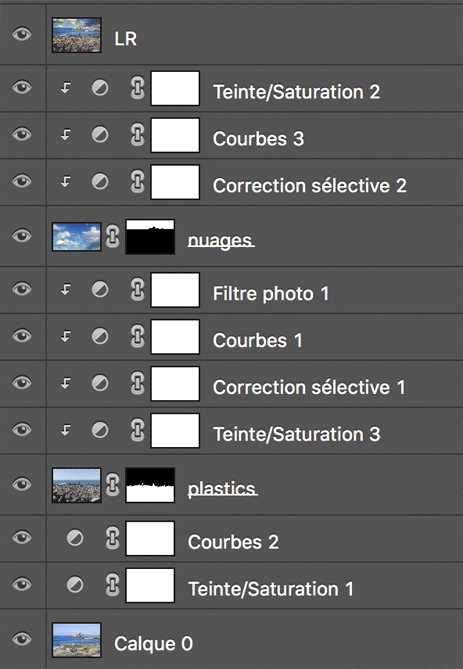Screen dimensions: 463x669
Task: Click chain link icon on plastics layer
Action: 112,485
